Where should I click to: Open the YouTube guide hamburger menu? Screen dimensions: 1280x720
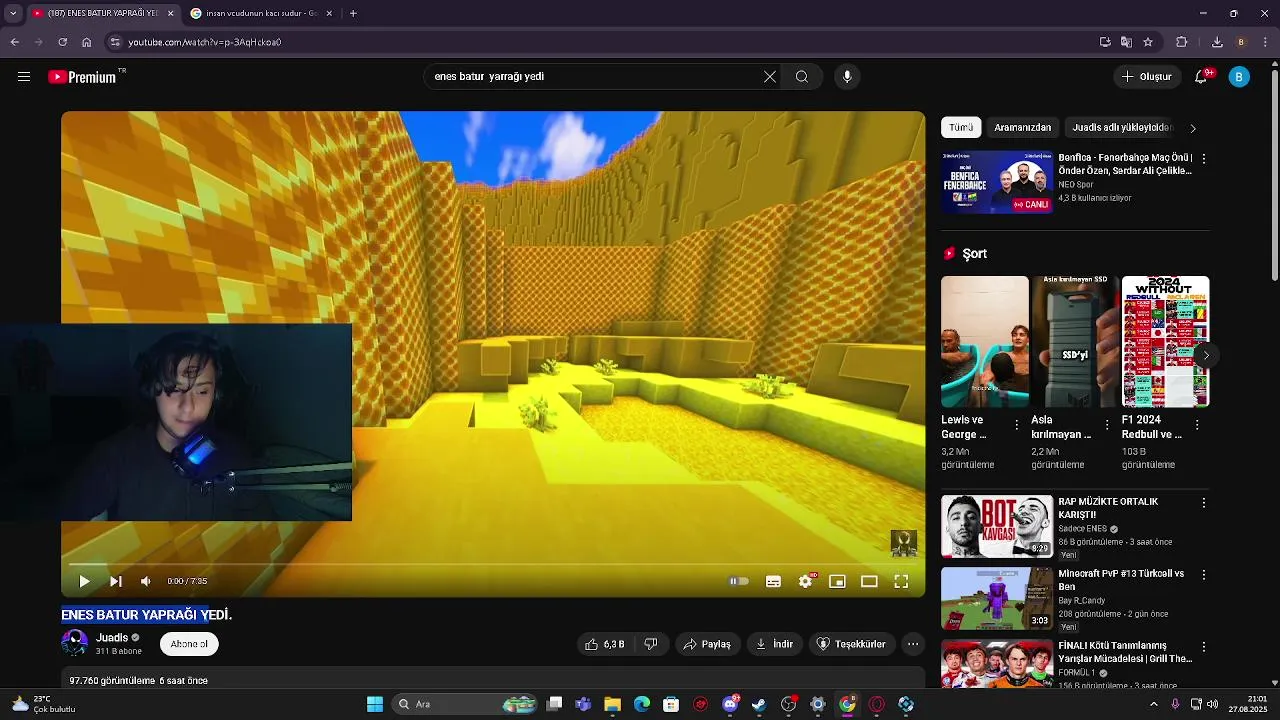[24, 77]
